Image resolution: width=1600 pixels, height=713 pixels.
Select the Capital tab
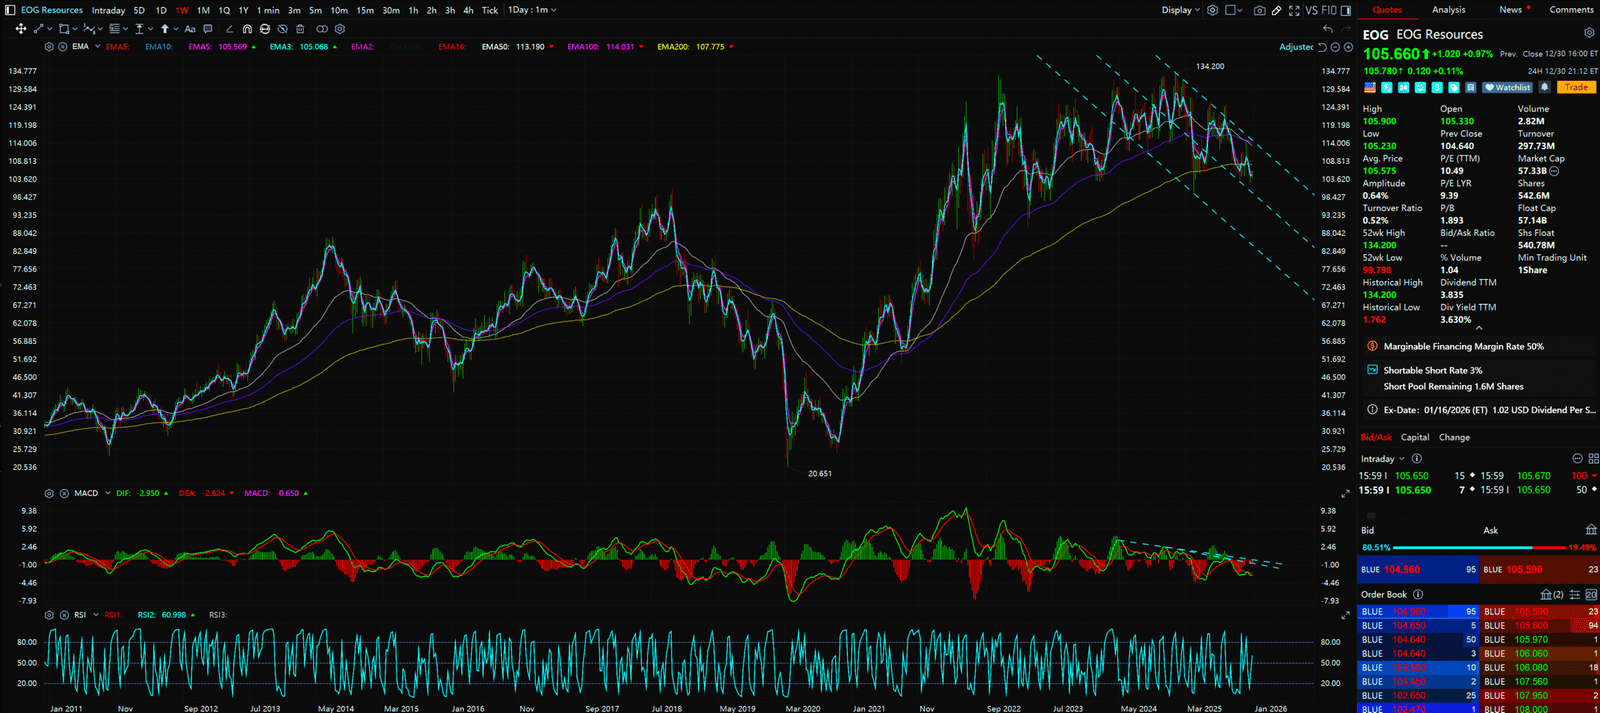pos(1414,437)
